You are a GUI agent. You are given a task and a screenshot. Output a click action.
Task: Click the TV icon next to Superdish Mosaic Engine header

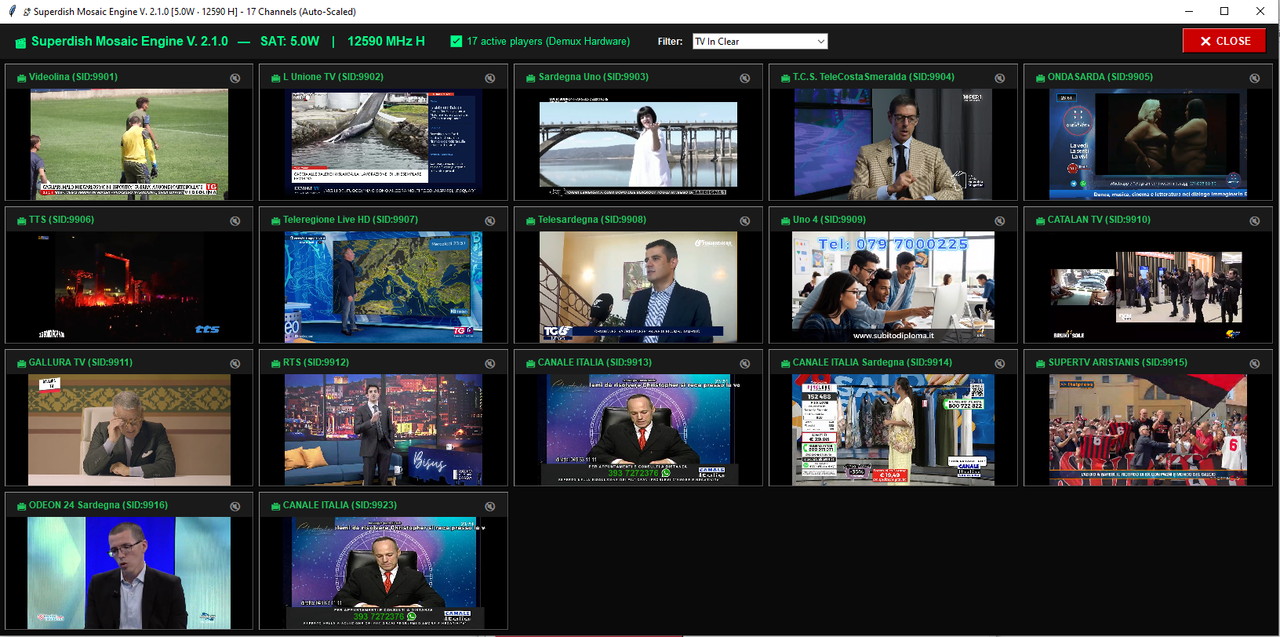20,42
